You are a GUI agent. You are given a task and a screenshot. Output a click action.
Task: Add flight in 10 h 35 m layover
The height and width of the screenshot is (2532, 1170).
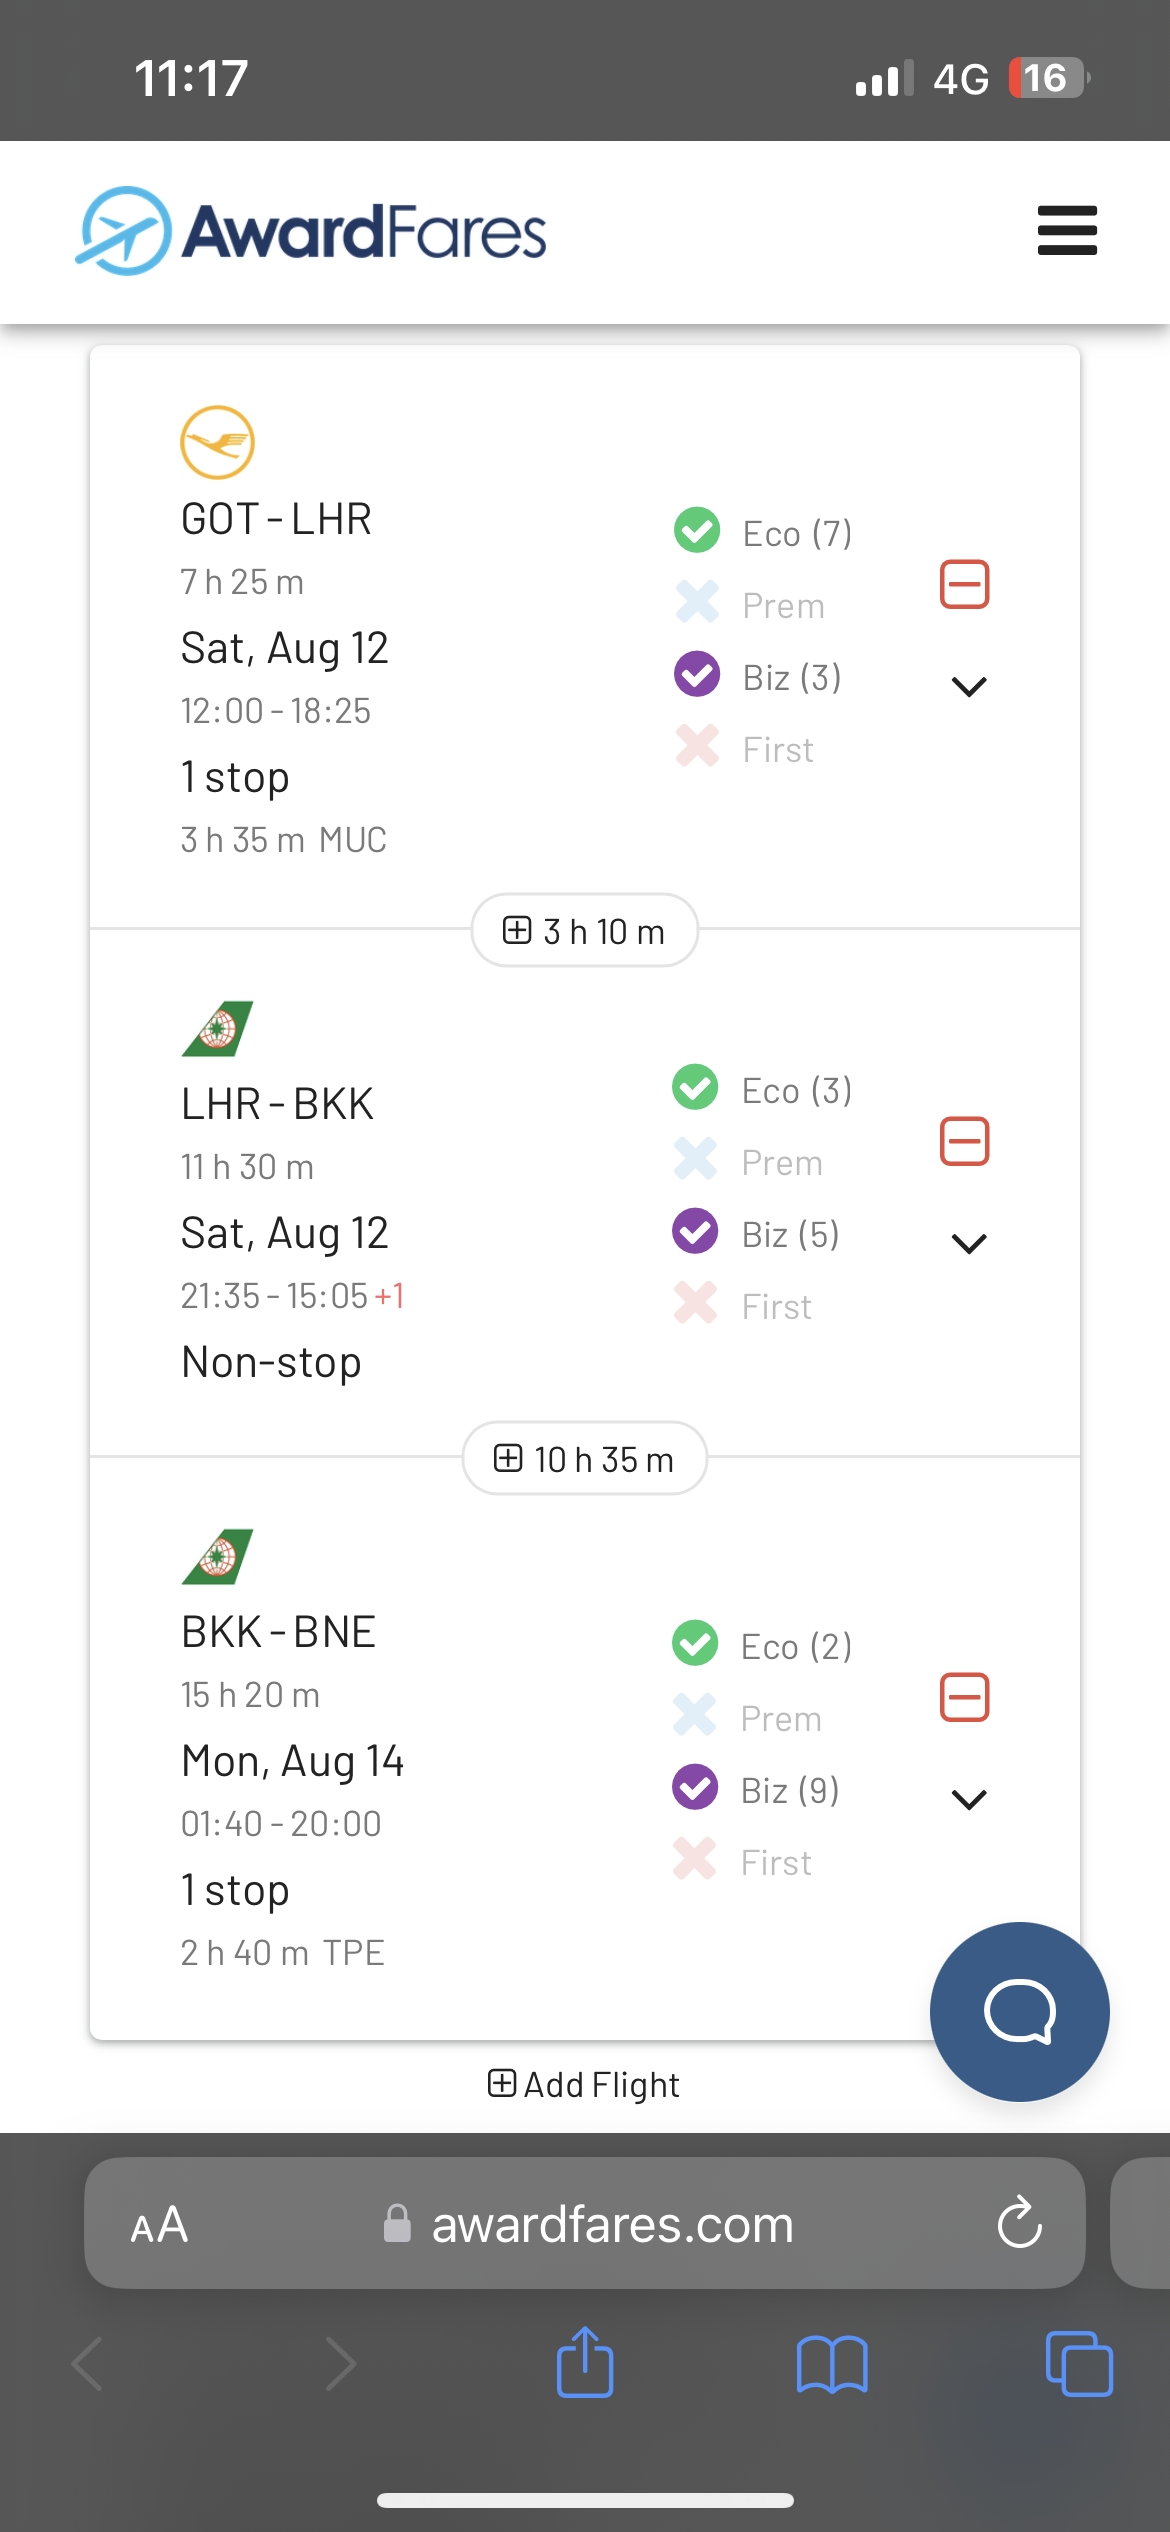(x=584, y=1459)
